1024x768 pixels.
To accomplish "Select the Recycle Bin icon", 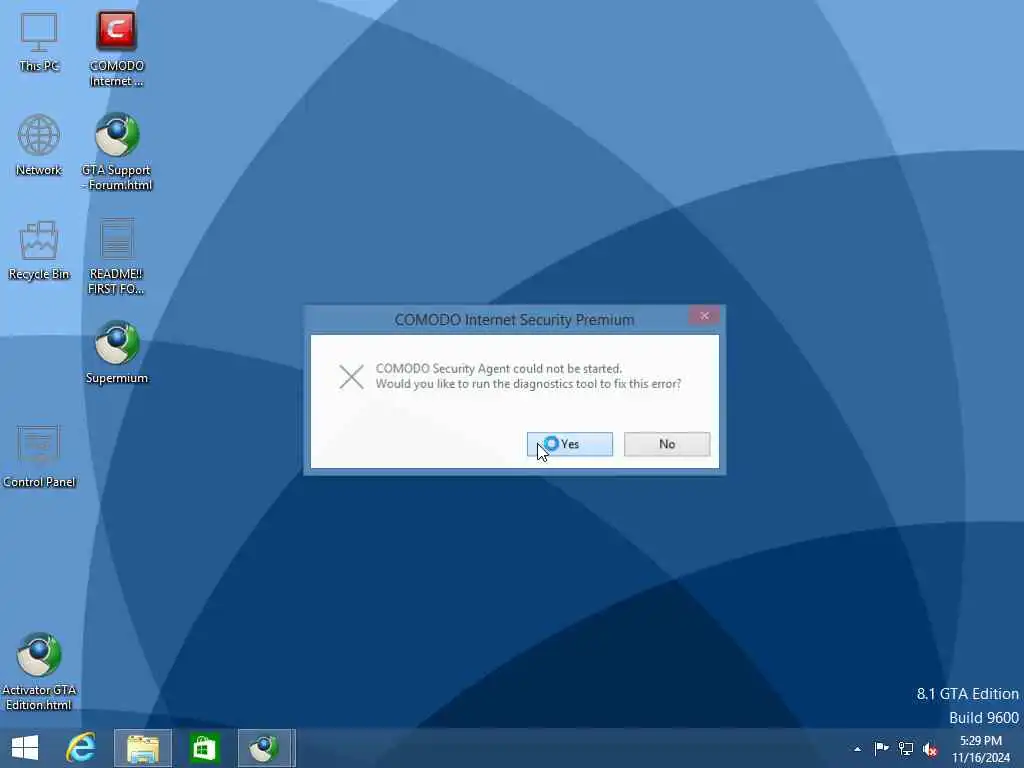I will click(39, 251).
